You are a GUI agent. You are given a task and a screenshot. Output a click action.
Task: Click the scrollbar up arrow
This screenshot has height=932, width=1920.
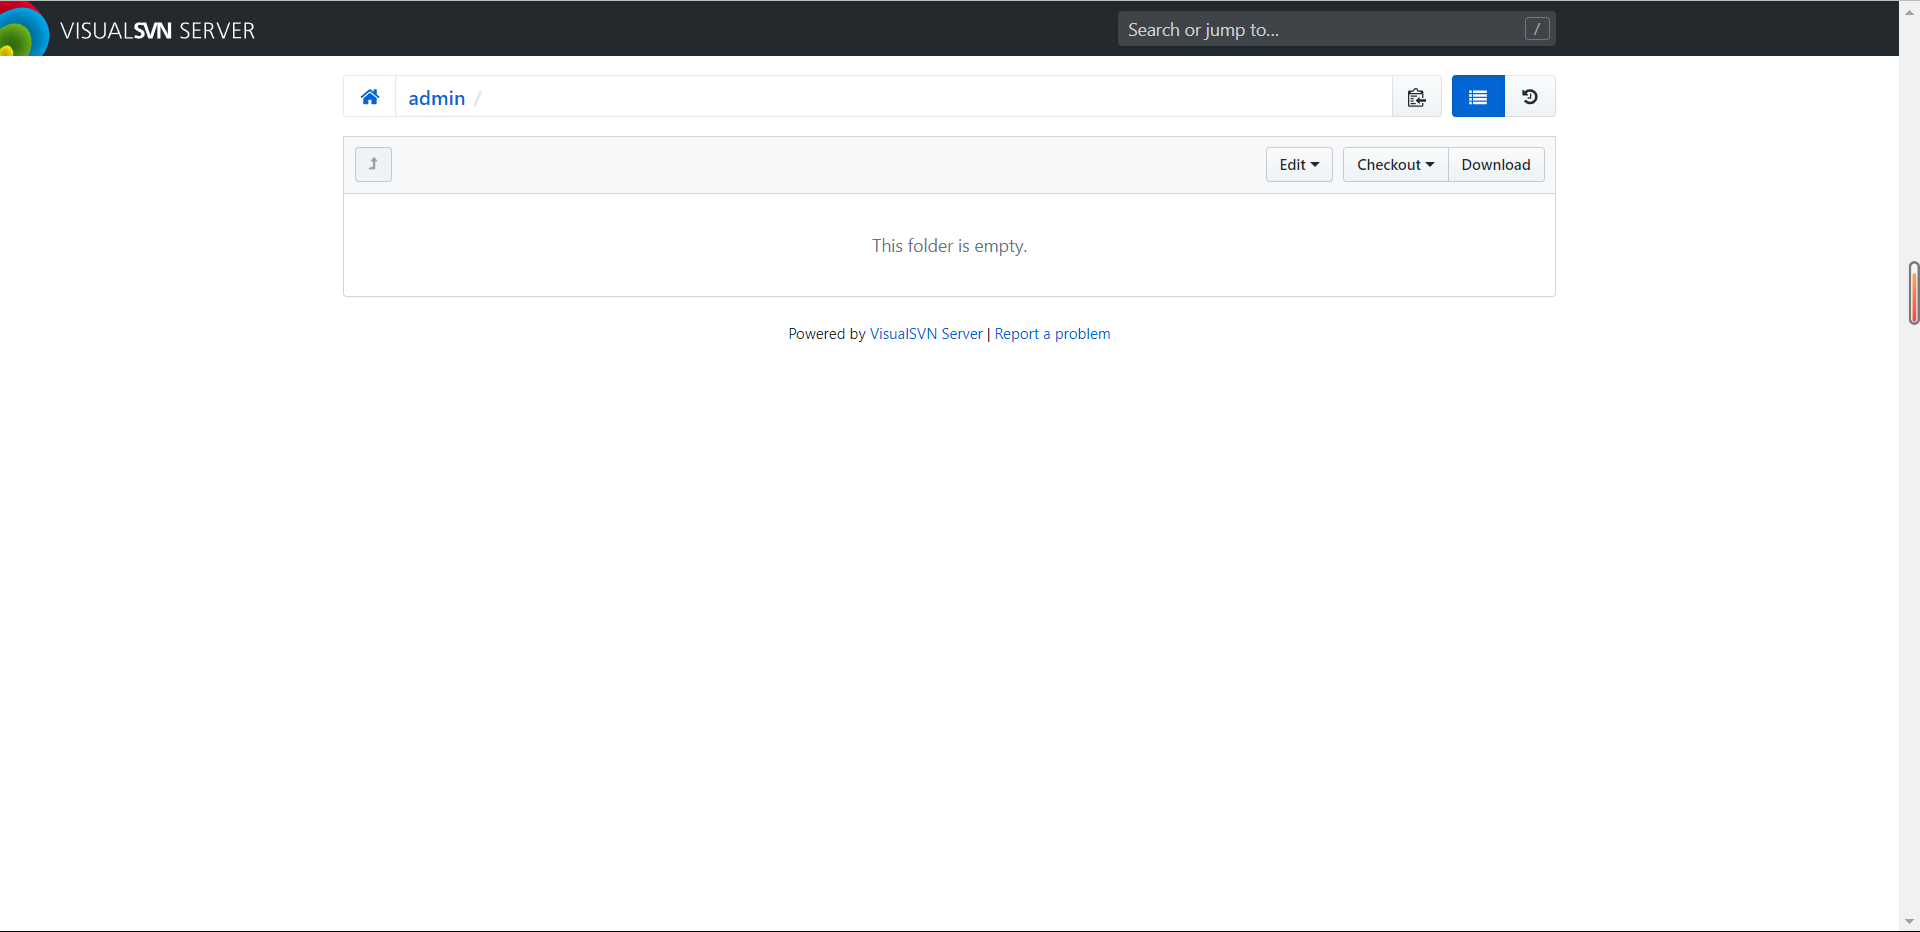(1909, 12)
